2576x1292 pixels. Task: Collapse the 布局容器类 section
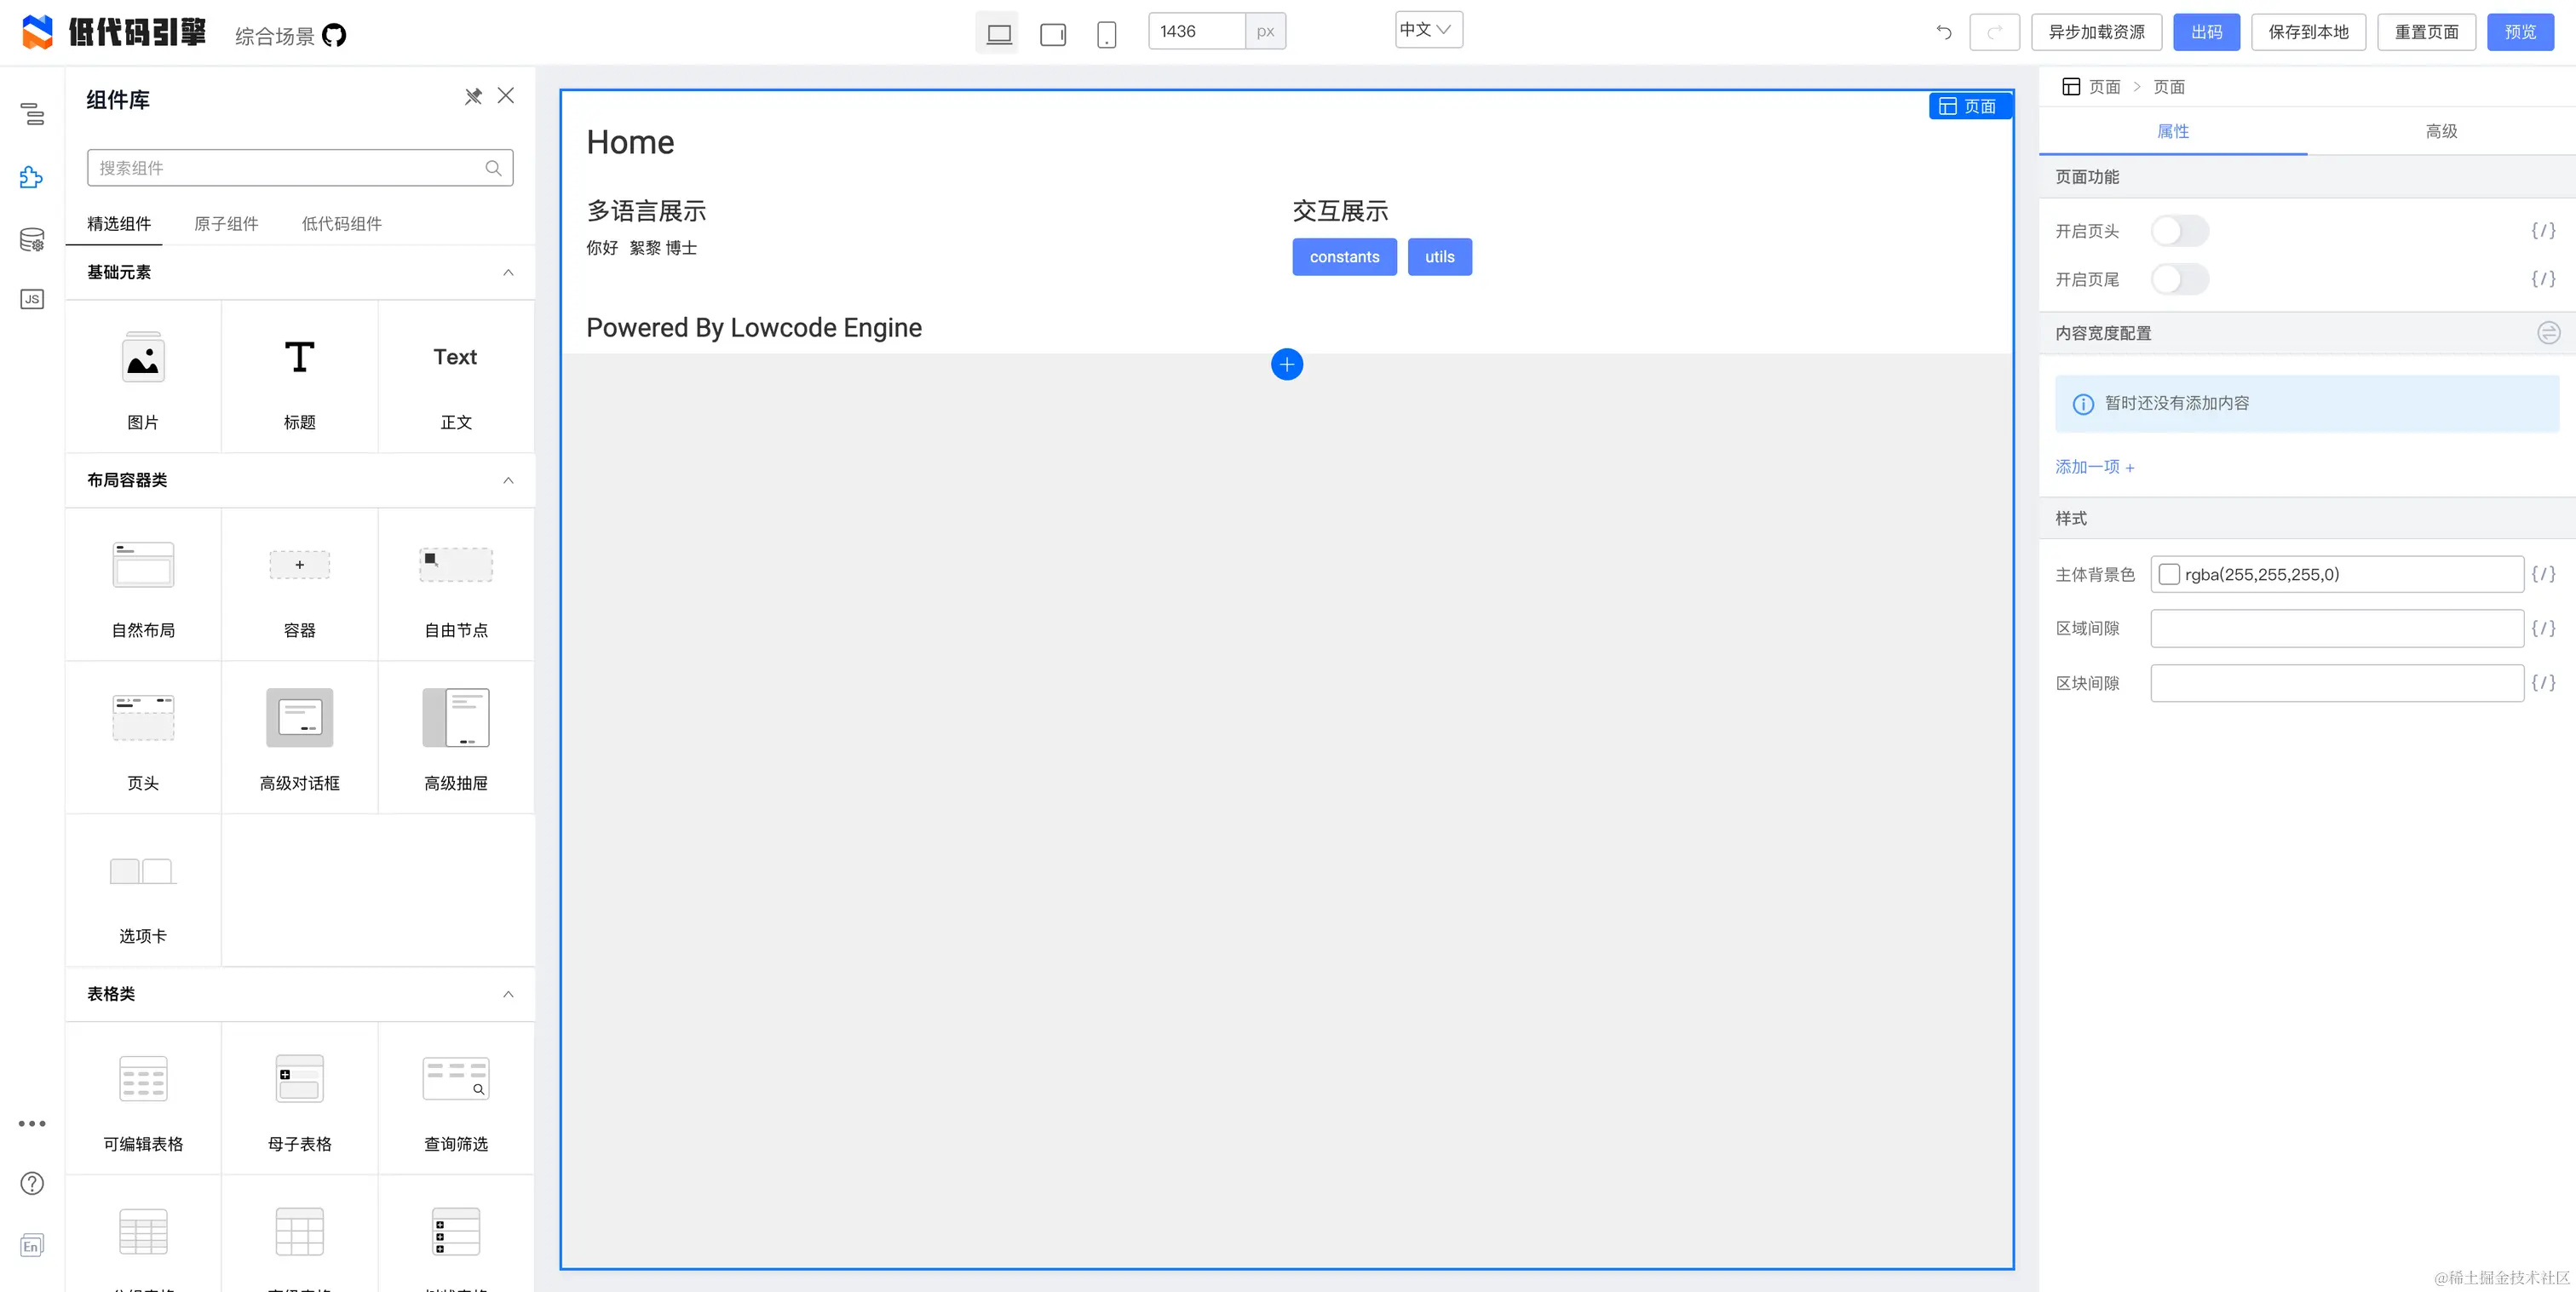(x=508, y=481)
